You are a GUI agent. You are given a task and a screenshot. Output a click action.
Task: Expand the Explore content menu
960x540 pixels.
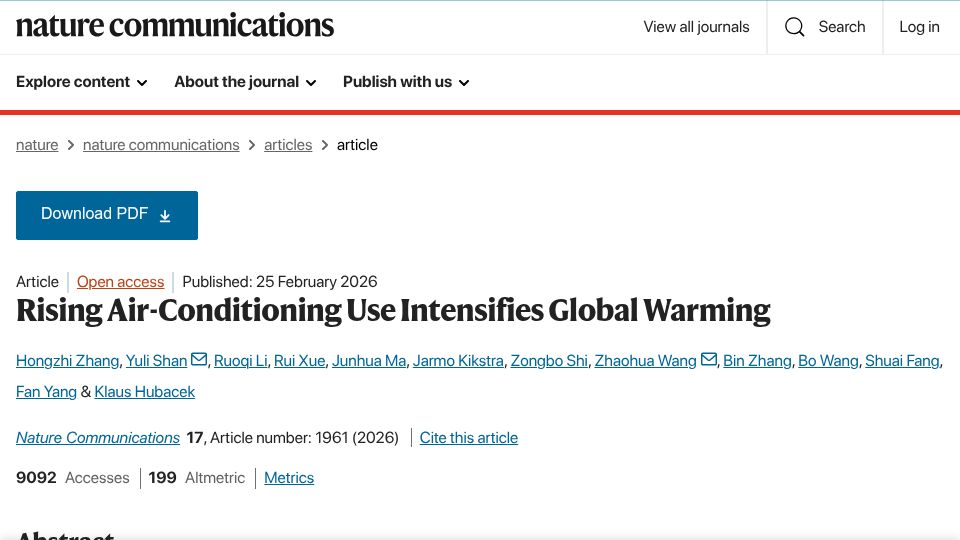81,82
